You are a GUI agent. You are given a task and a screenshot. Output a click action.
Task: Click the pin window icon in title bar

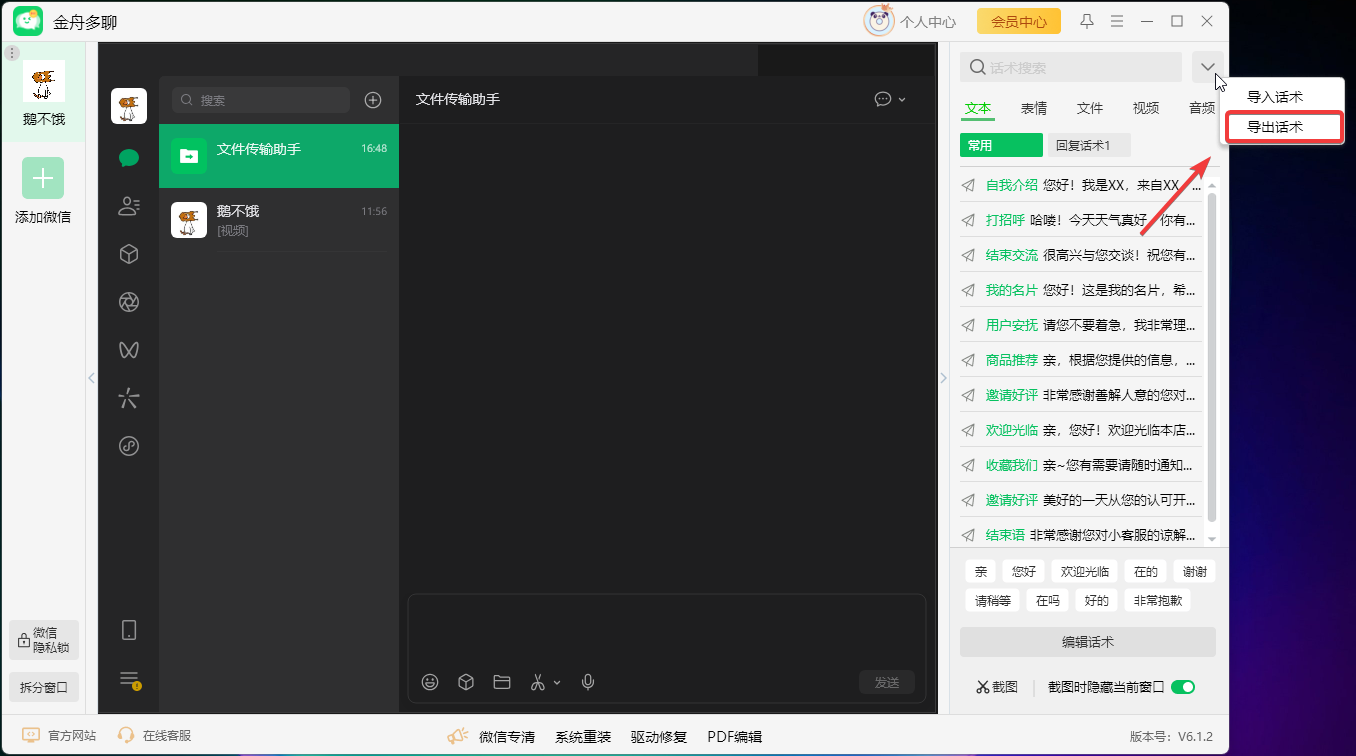(1087, 21)
